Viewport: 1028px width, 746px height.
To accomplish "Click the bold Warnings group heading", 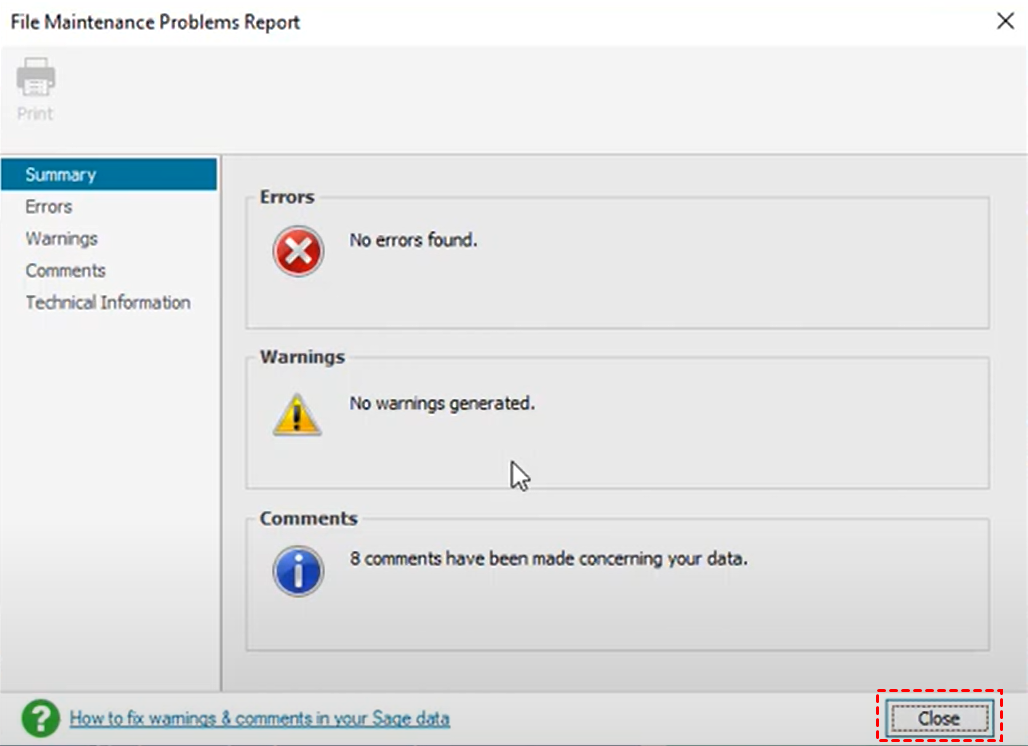I will tap(302, 357).
